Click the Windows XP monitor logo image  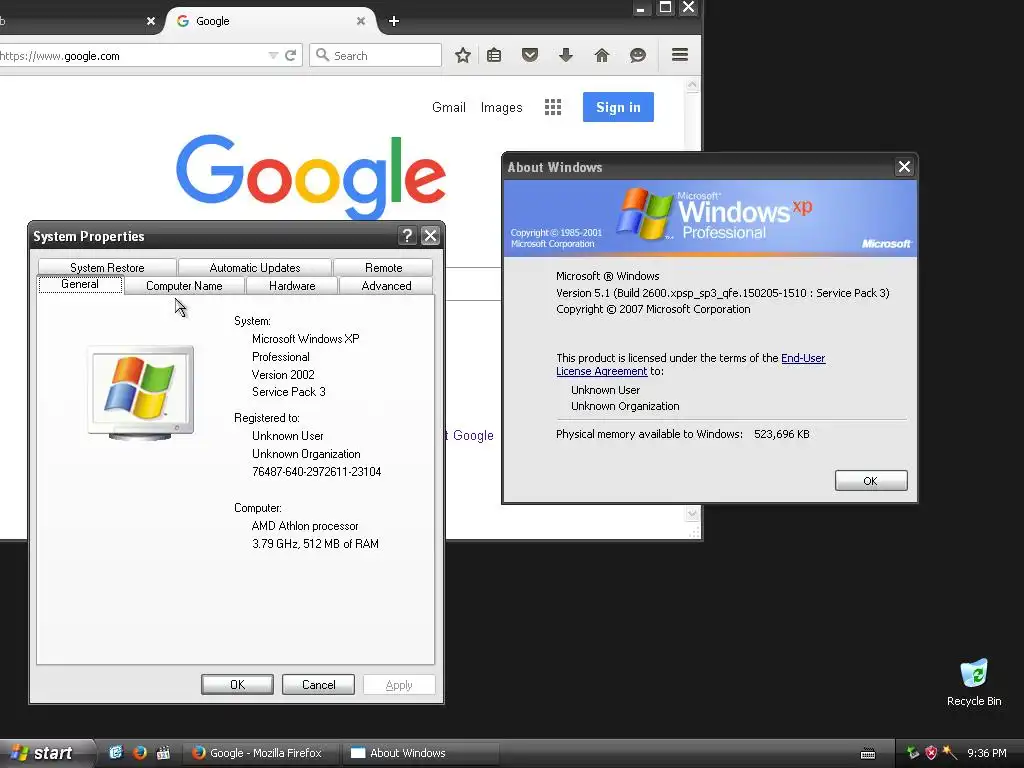pos(140,392)
